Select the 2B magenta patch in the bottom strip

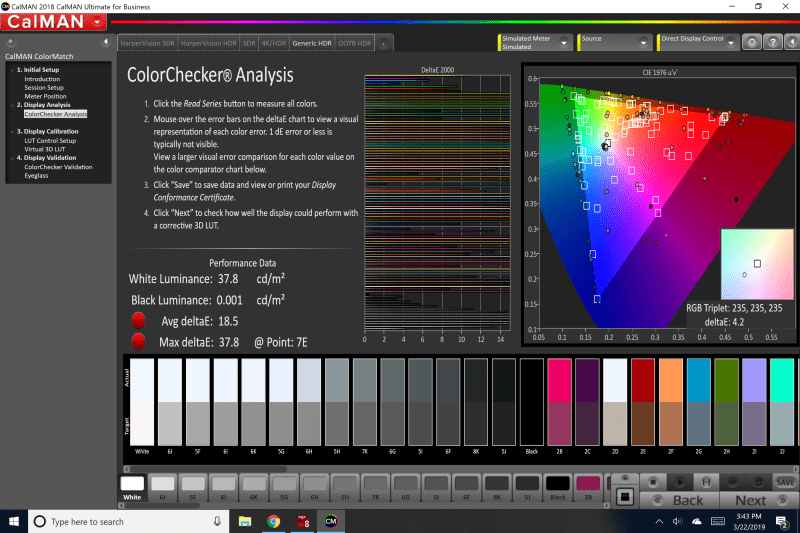pyautogui.click(x=588, y=488)
